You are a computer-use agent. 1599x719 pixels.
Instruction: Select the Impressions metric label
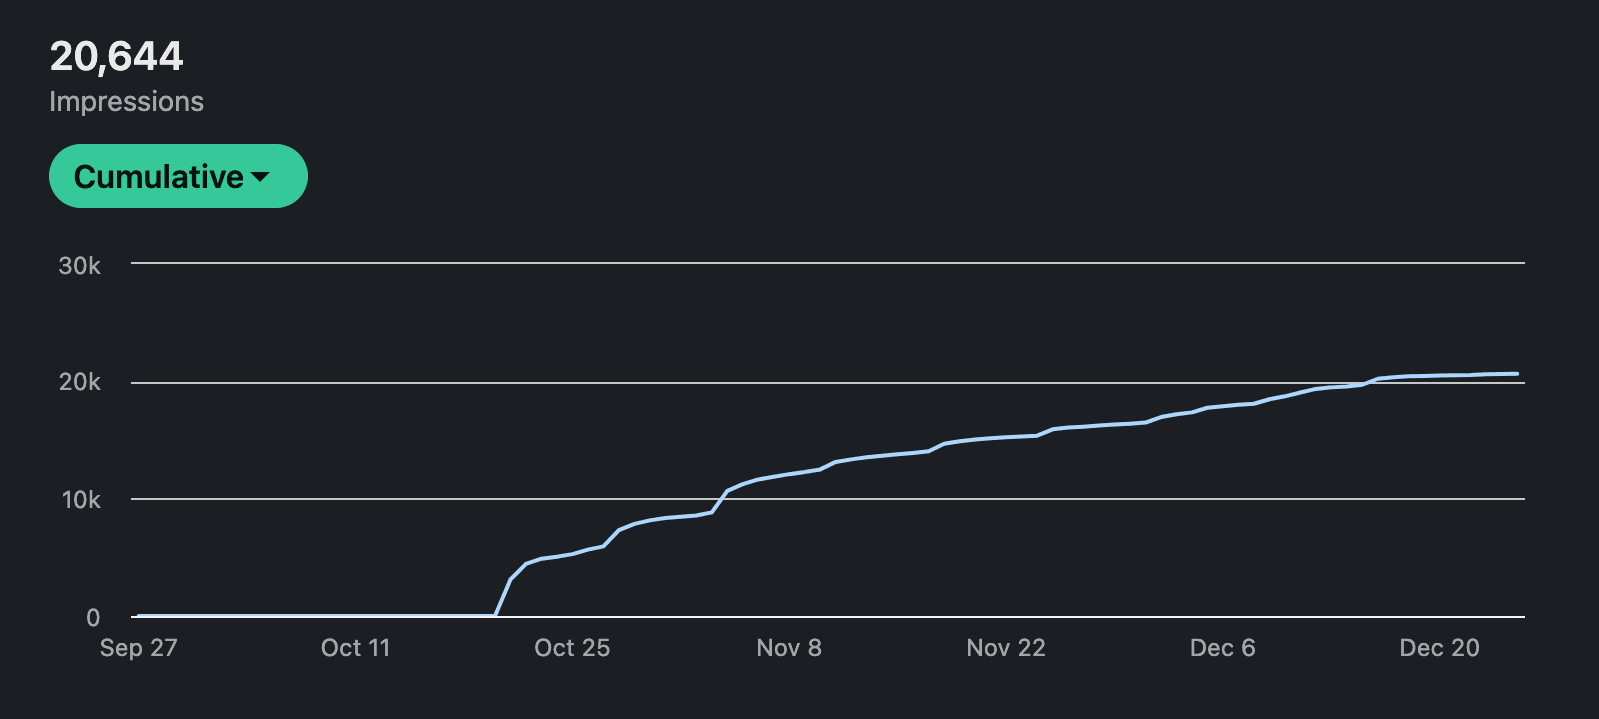click(x=126, y=102)
